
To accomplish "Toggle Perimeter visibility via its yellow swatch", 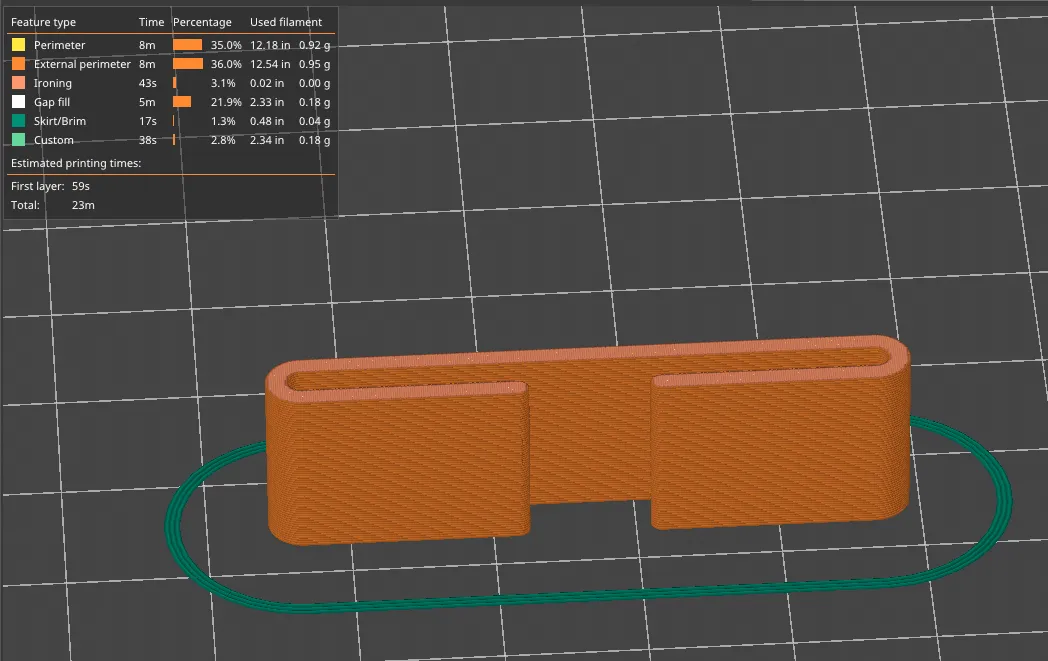I will pyautogui.click(x=17, y=44).
